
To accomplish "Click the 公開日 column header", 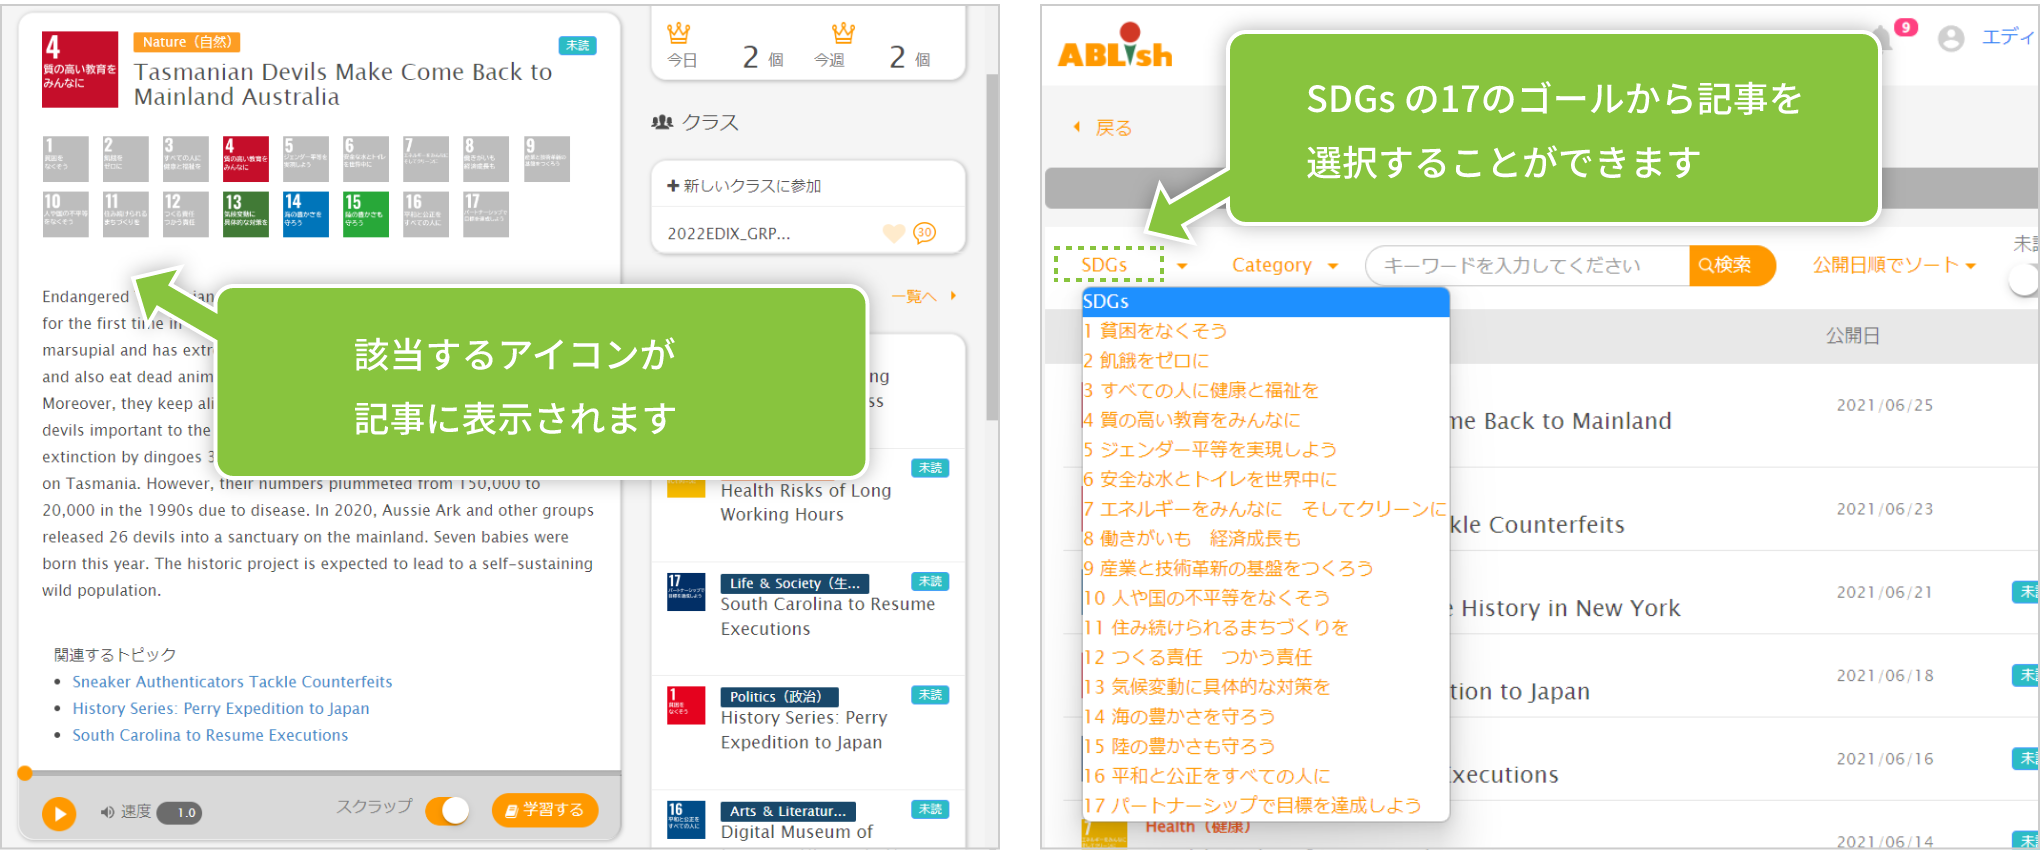I will 1853,336.
